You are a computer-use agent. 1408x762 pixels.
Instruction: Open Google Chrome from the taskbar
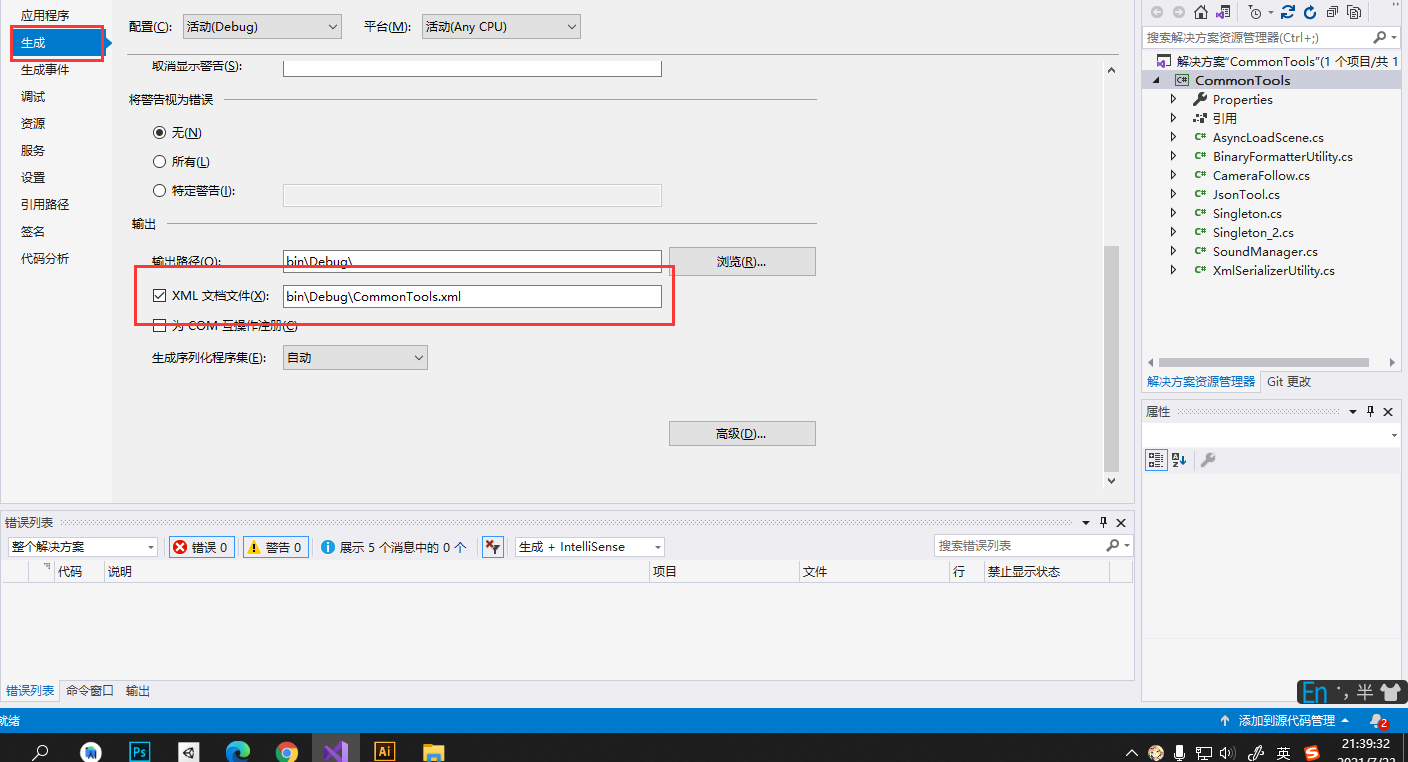[287, 751]
